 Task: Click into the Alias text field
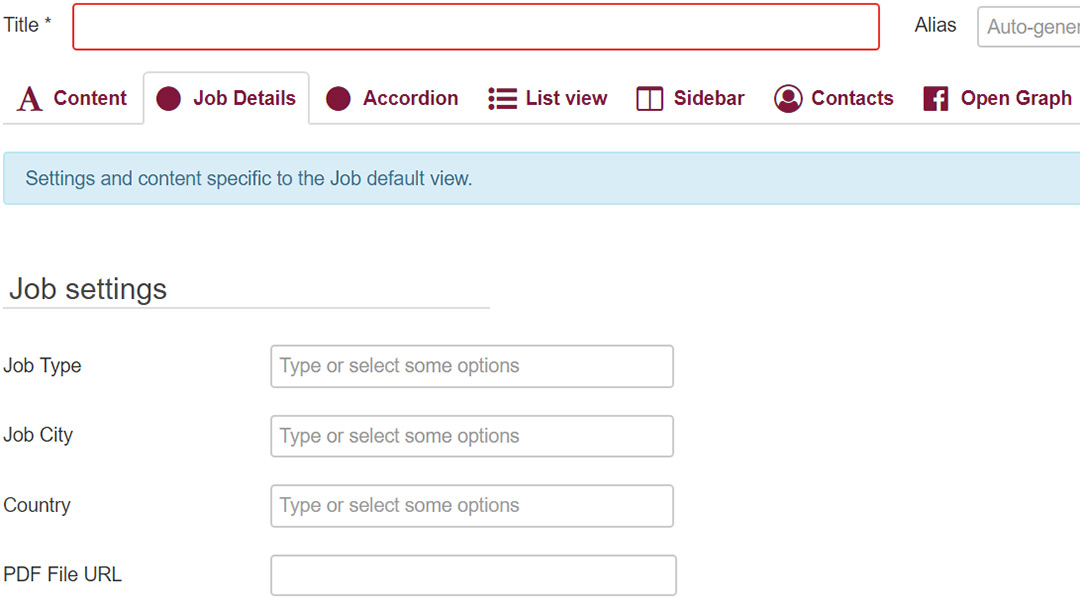click(1028, 27)
